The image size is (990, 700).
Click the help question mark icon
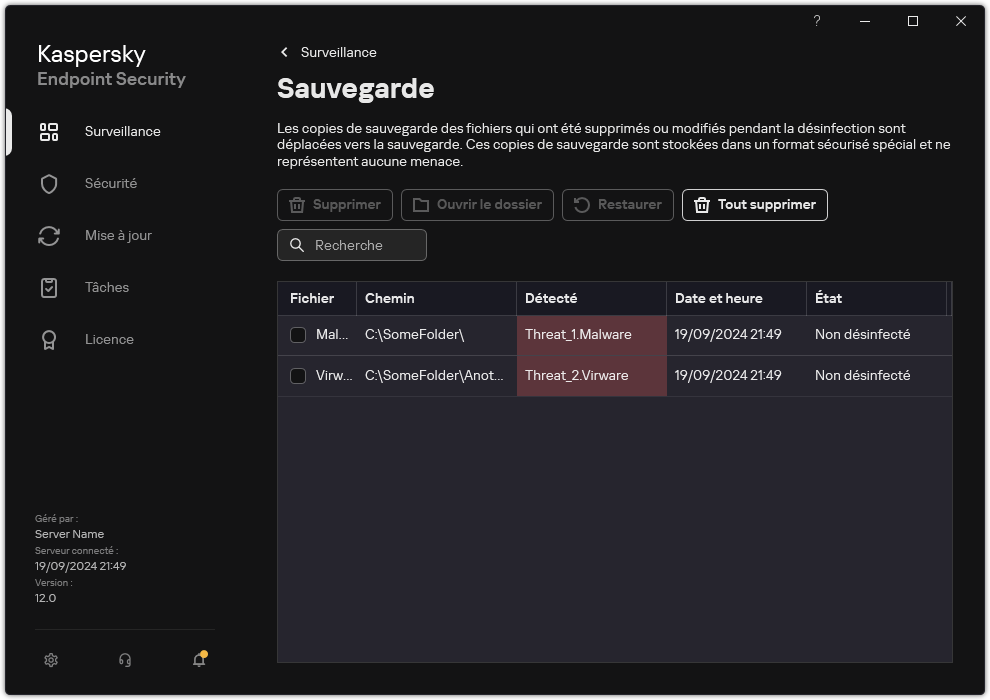817,21
